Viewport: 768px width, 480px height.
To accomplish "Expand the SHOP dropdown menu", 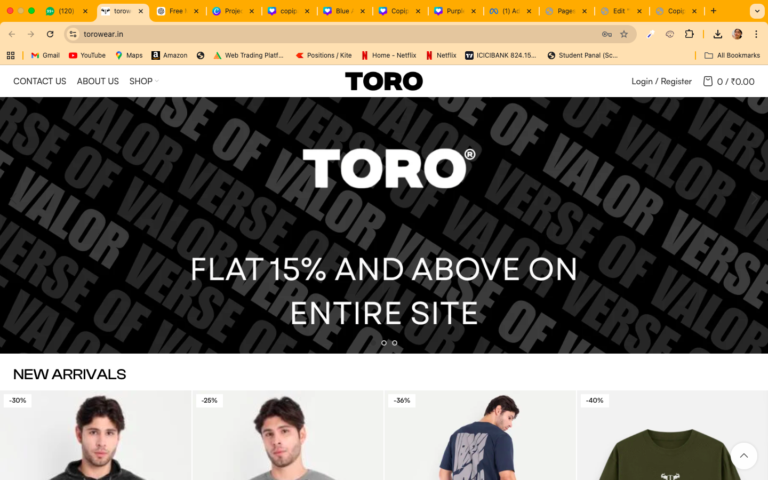I will click(144, 81).
